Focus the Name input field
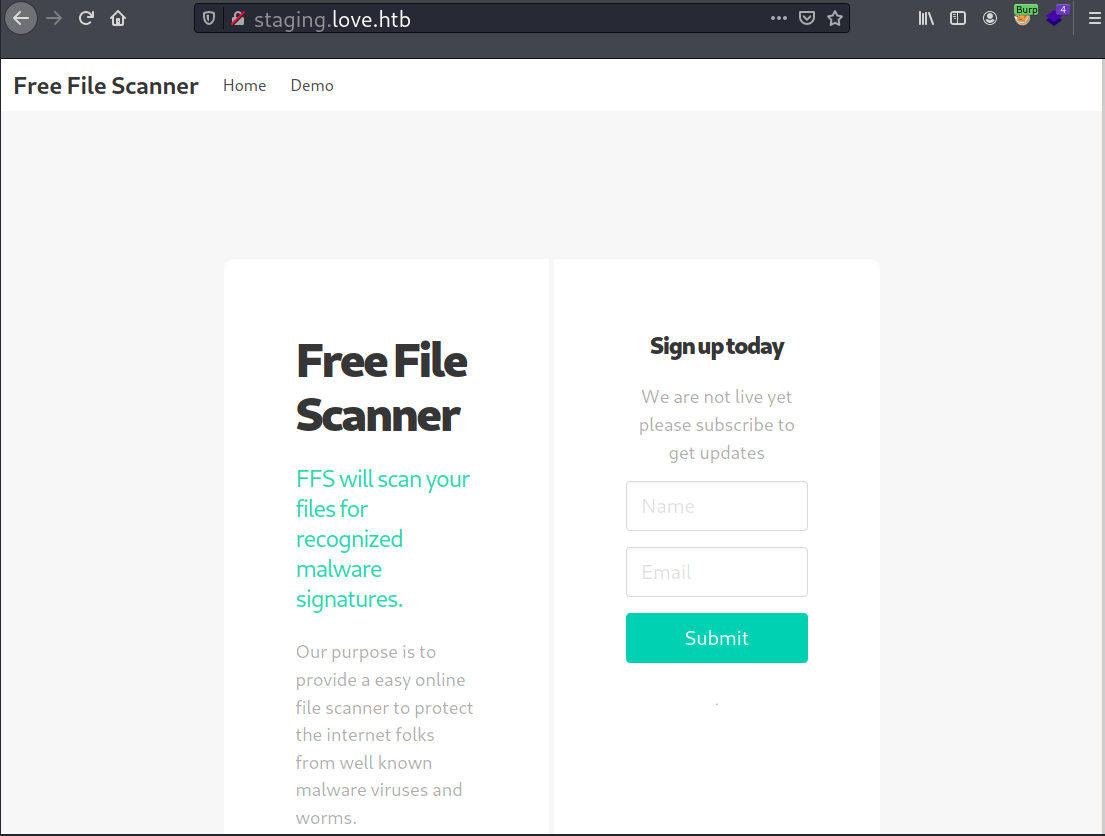This screenshot has width=1105, height=836. (717, 506)
